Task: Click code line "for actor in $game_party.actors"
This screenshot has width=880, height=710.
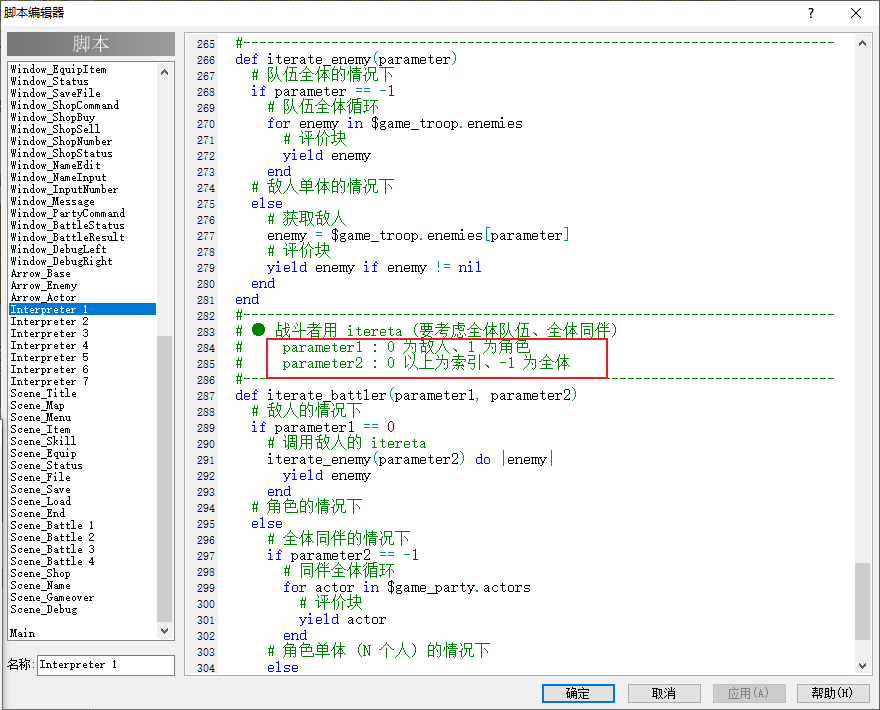Action: pos(406,588)
